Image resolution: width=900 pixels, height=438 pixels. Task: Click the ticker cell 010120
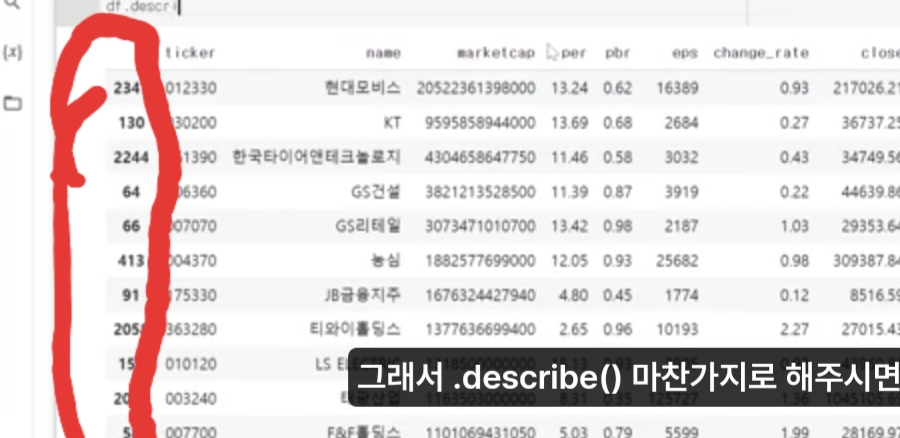pyautogui.click(x=190, y=364)
